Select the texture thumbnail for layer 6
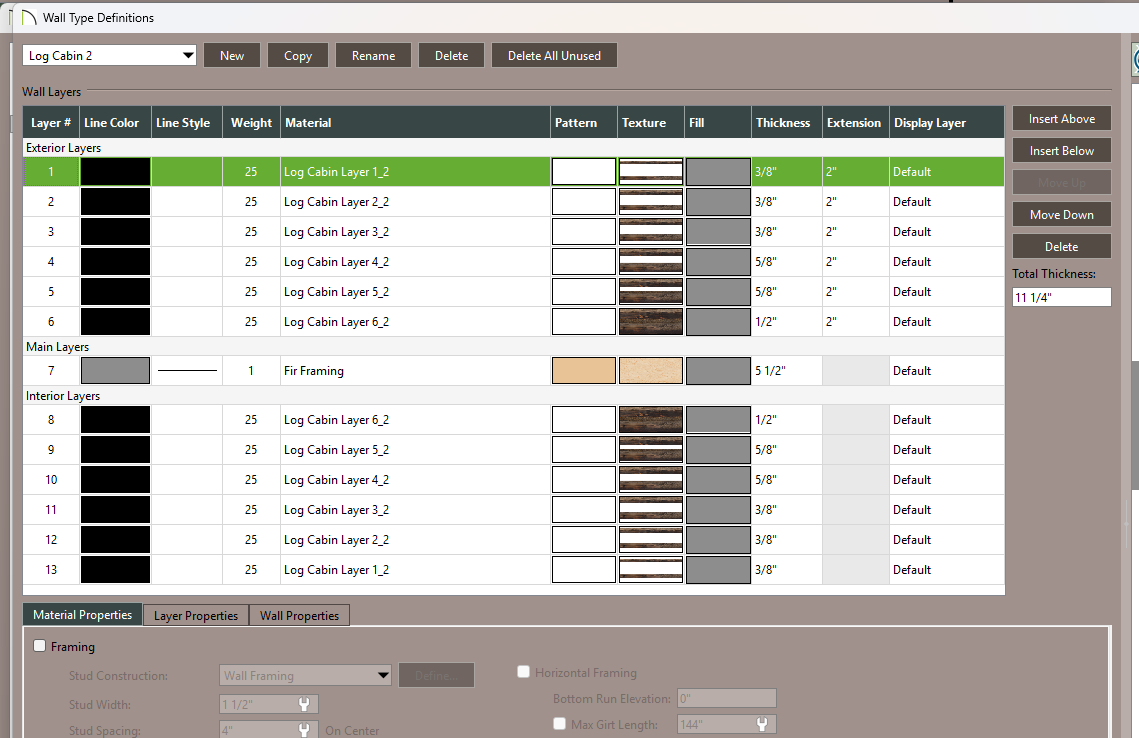 pyautogui.click(x=650, y=322)
